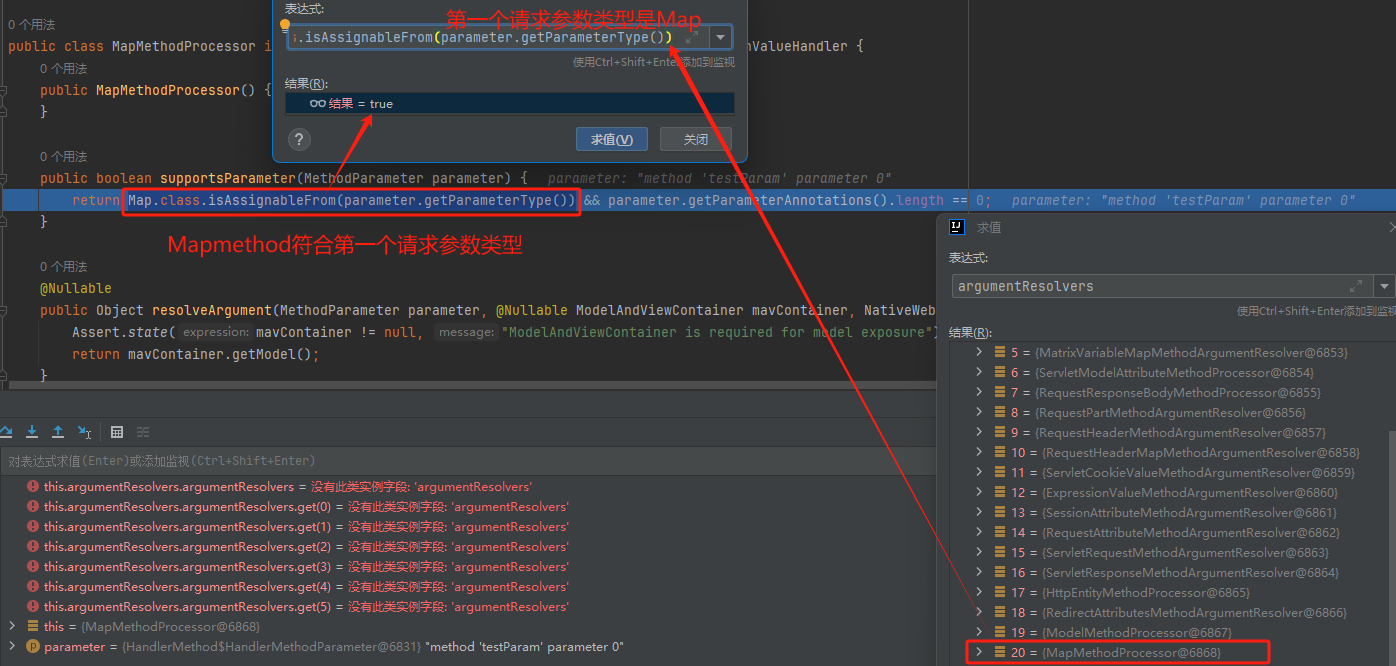This screenshot has height=666, width=1396.
Task: Click the lightbulb intention icon beside expression
Action: pos(284,27)
